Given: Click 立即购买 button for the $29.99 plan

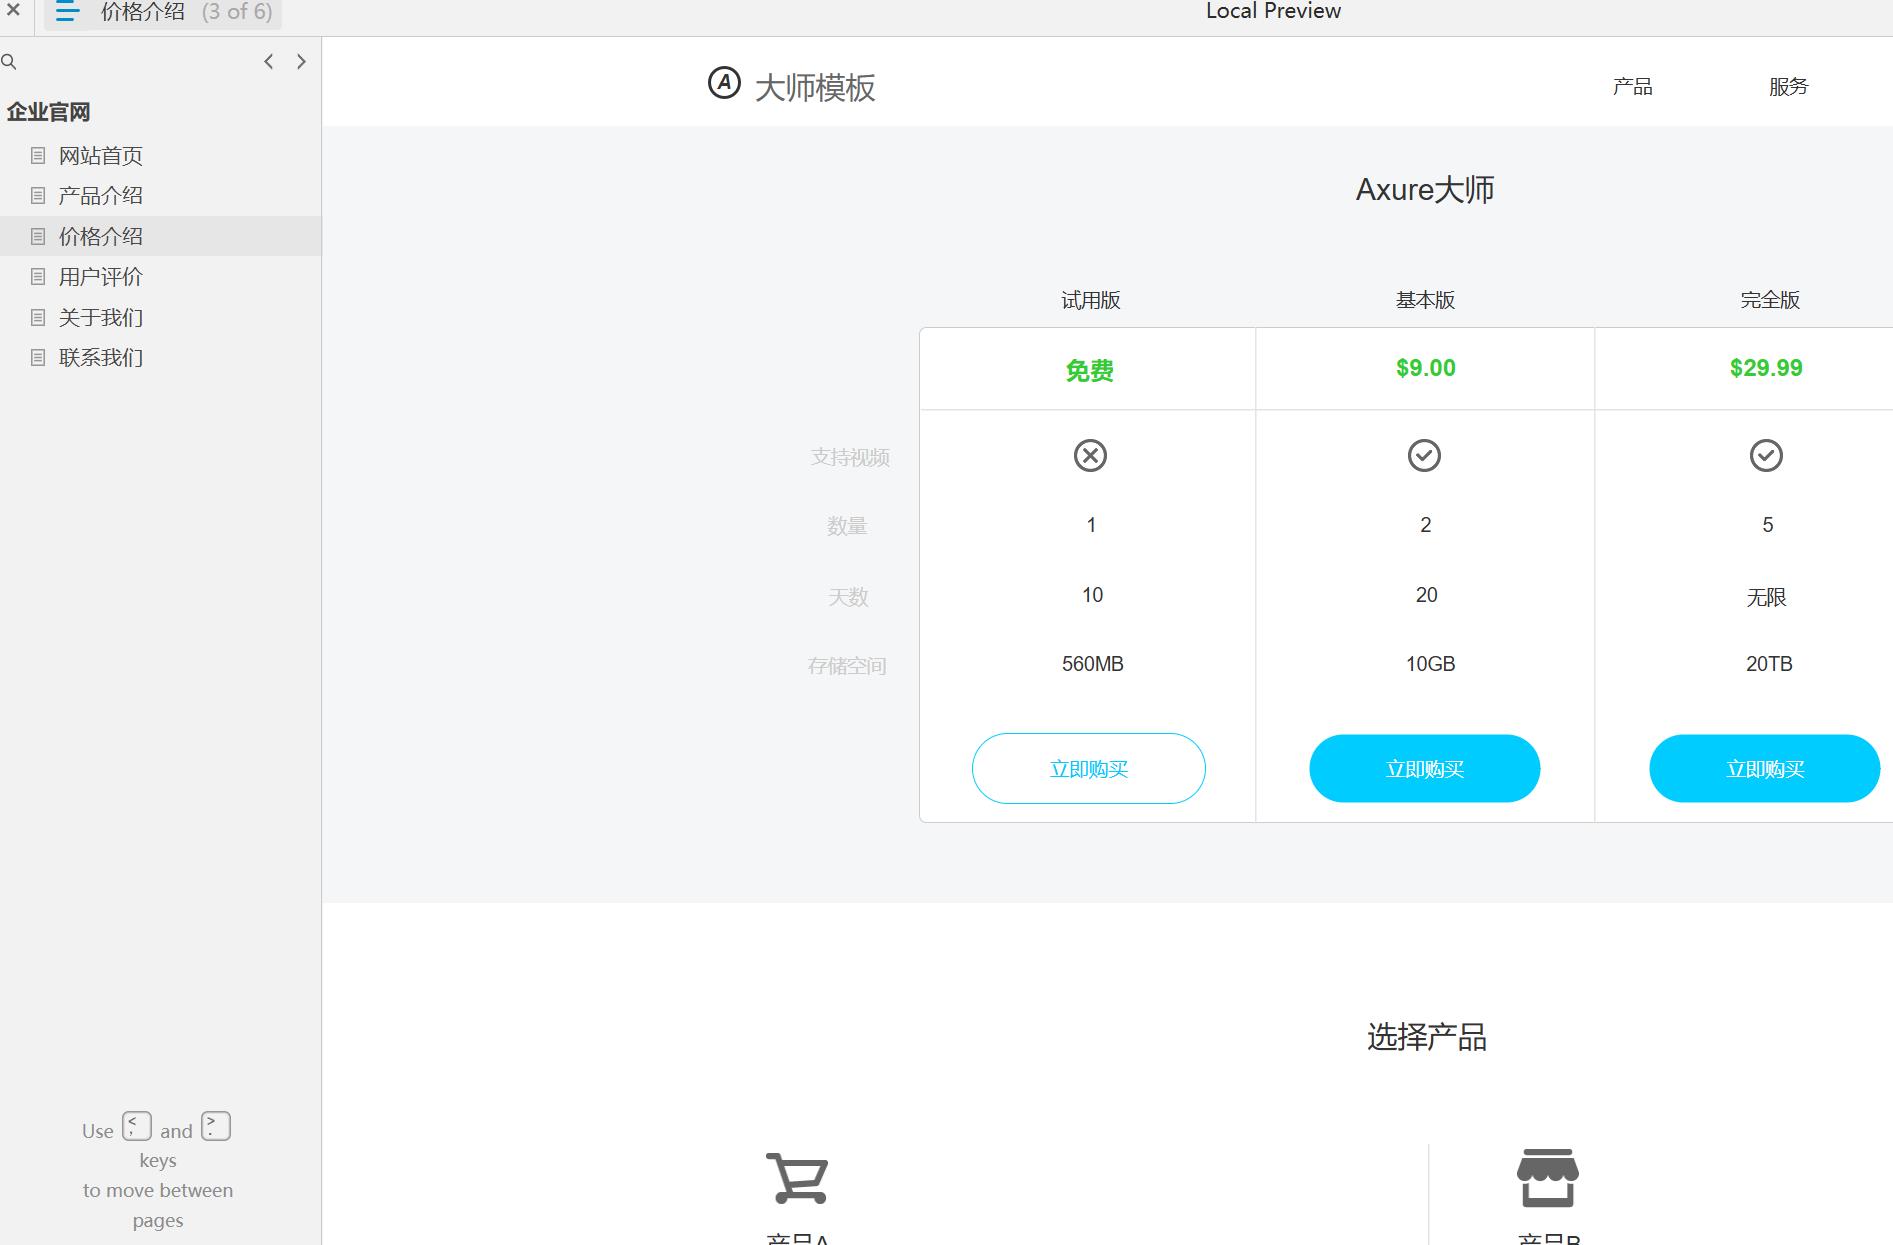Looking at the screenshot, I should pyautogui.click(x=1765, y=768).
